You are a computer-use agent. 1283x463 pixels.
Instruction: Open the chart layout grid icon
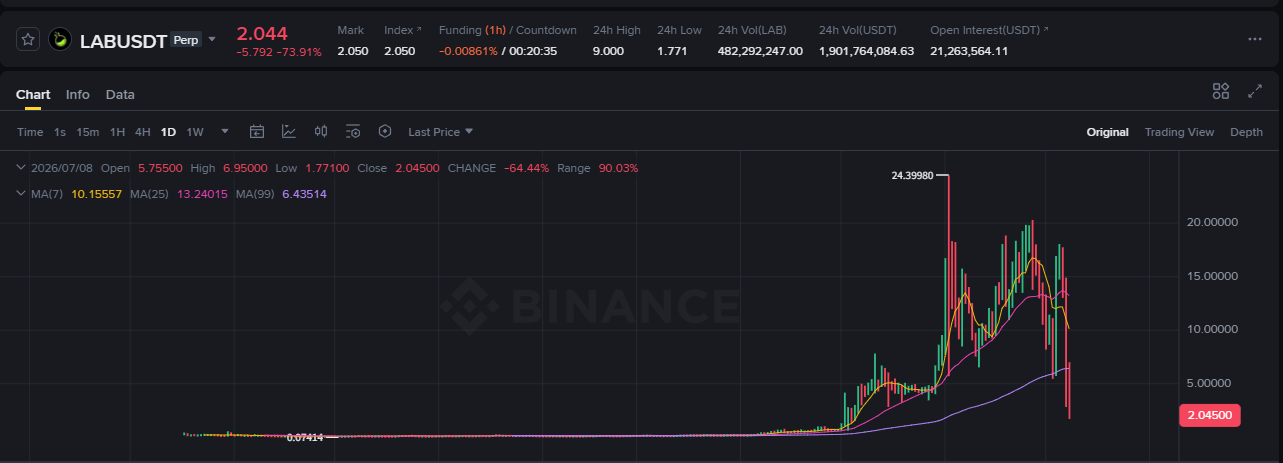(1221, 92)
